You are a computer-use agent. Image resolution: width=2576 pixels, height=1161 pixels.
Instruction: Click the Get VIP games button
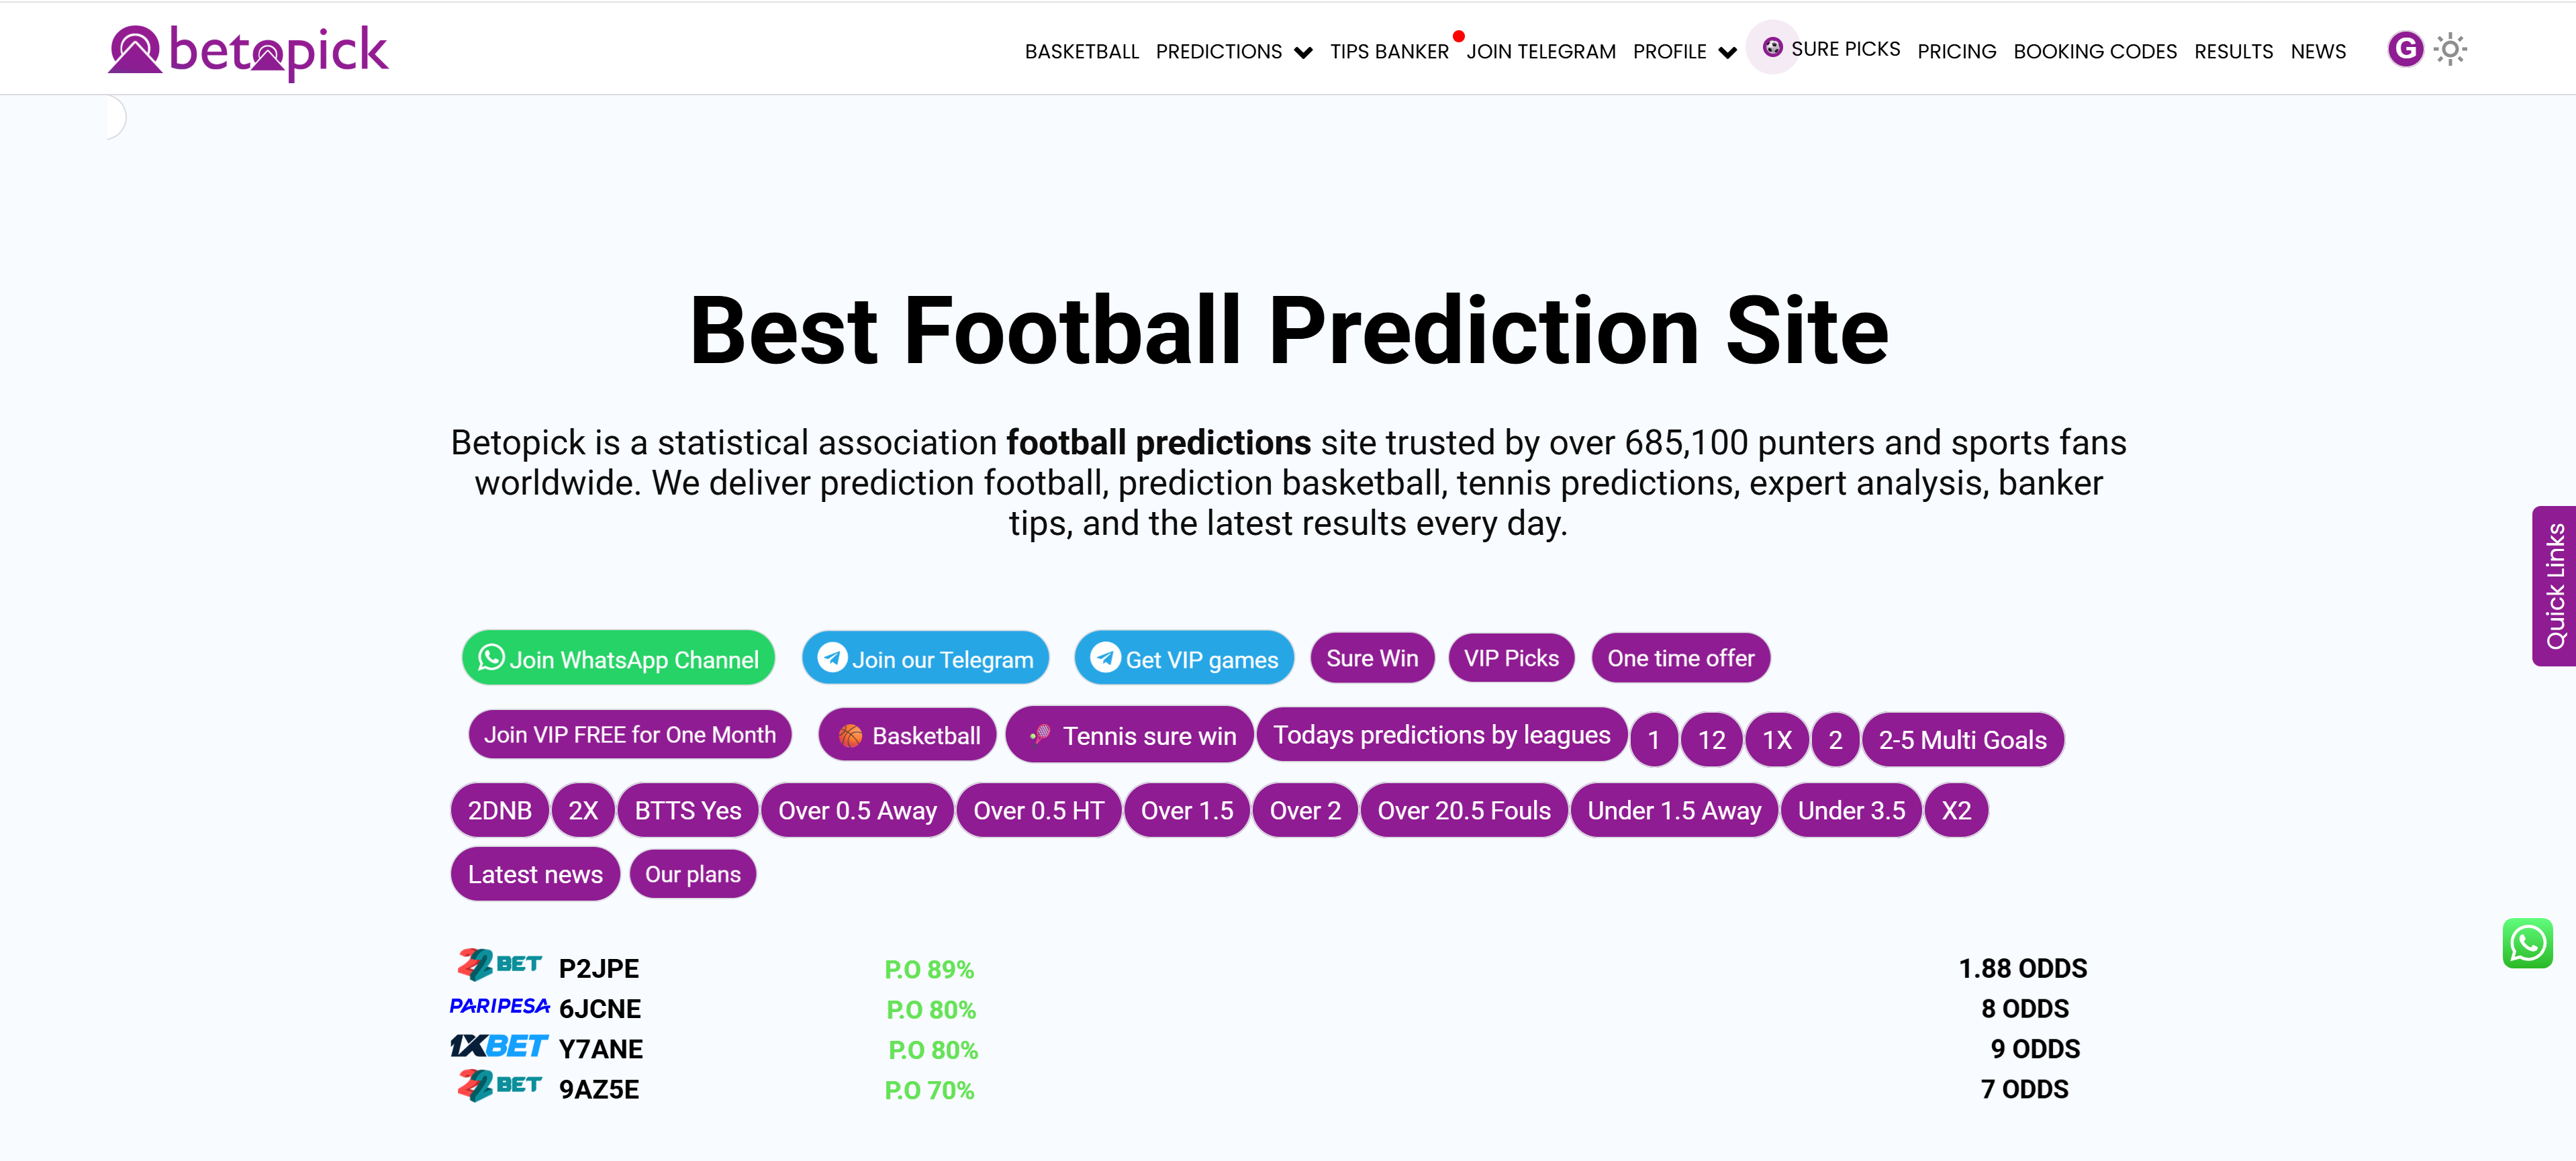[1184, 659]
